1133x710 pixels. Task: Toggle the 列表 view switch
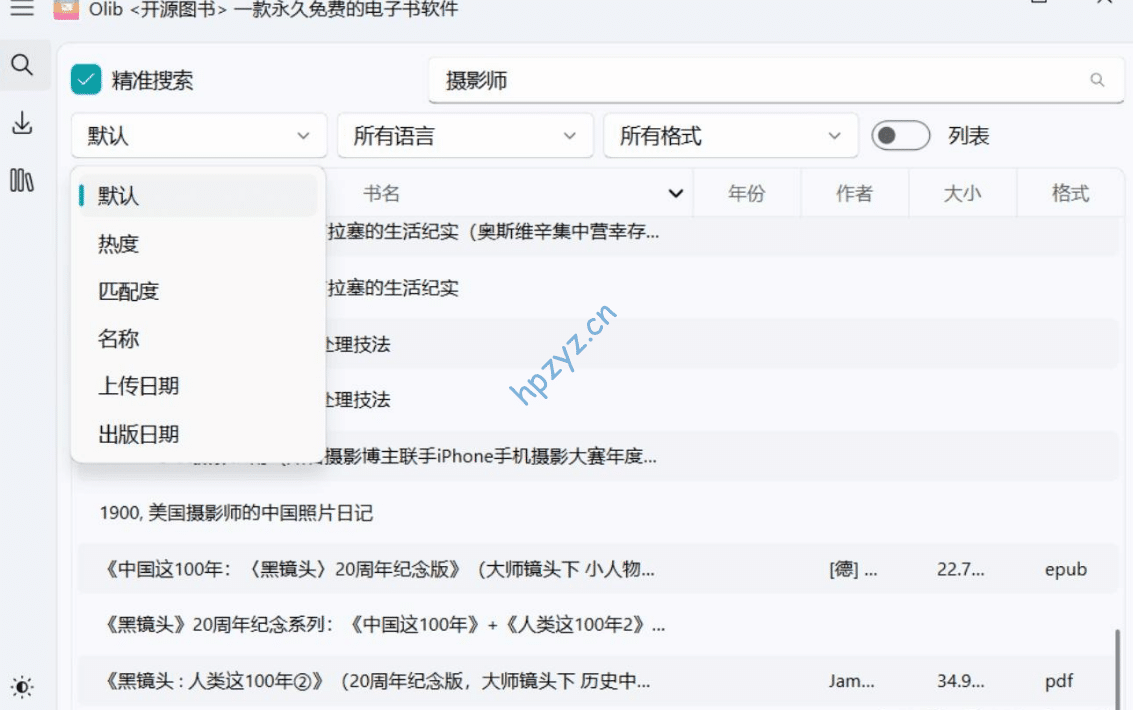tap(900, 136)
